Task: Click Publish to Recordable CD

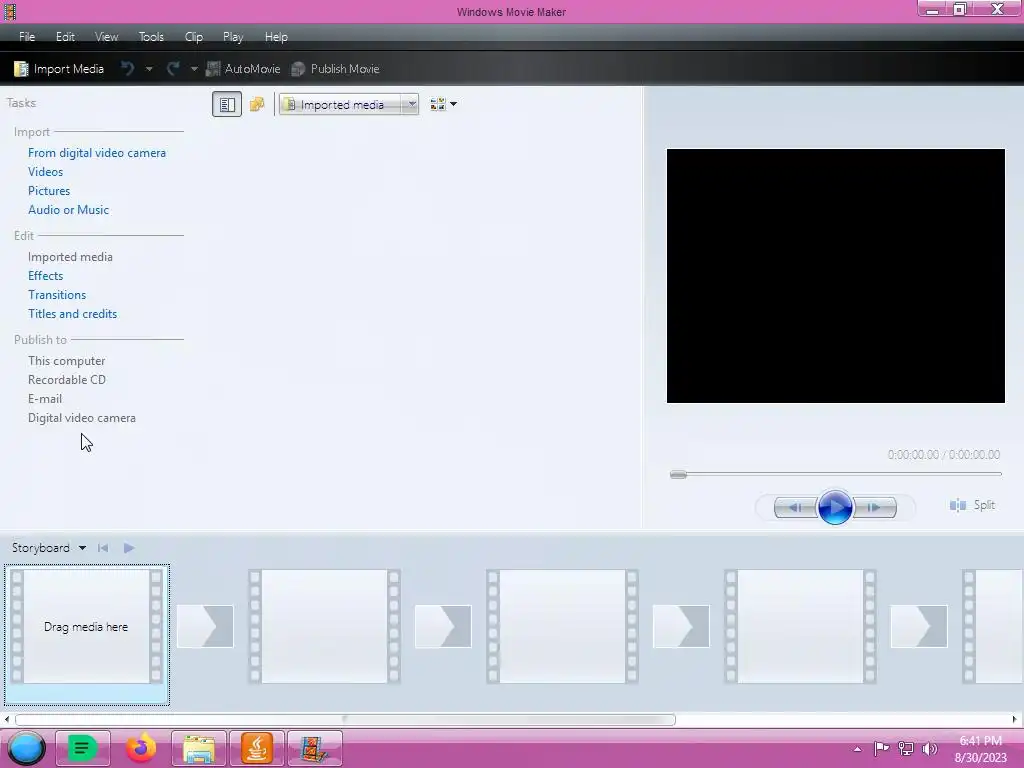Action: click(x=67, y=379)
